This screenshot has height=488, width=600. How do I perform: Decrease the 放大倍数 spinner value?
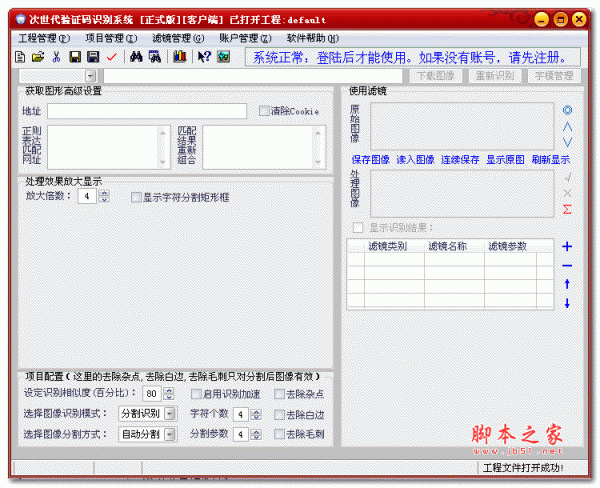click(104, 199)
